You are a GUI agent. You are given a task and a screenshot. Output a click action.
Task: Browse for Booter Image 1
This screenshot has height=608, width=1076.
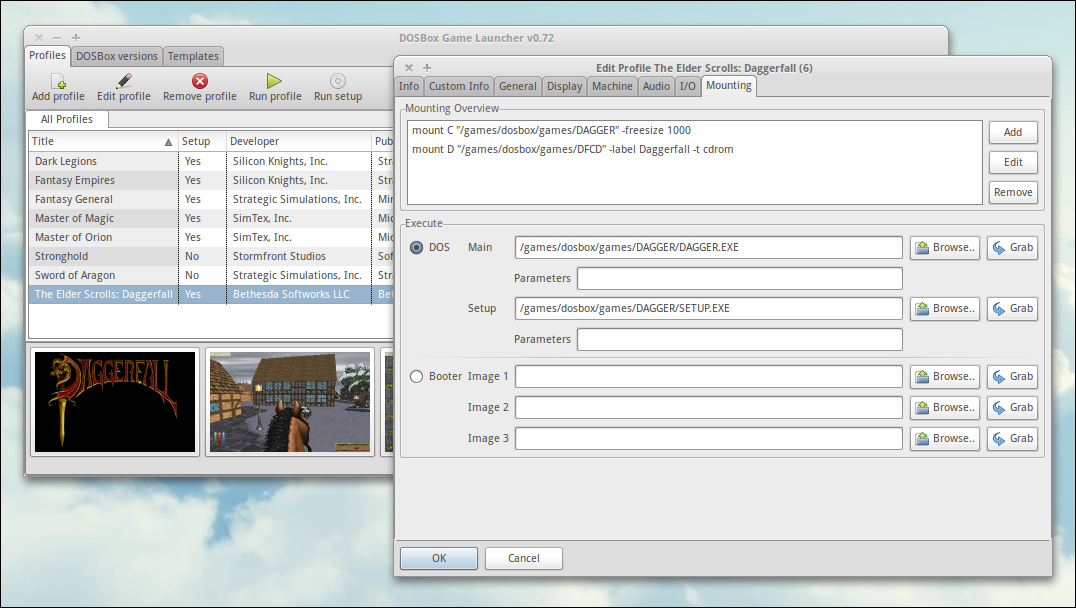945,377
